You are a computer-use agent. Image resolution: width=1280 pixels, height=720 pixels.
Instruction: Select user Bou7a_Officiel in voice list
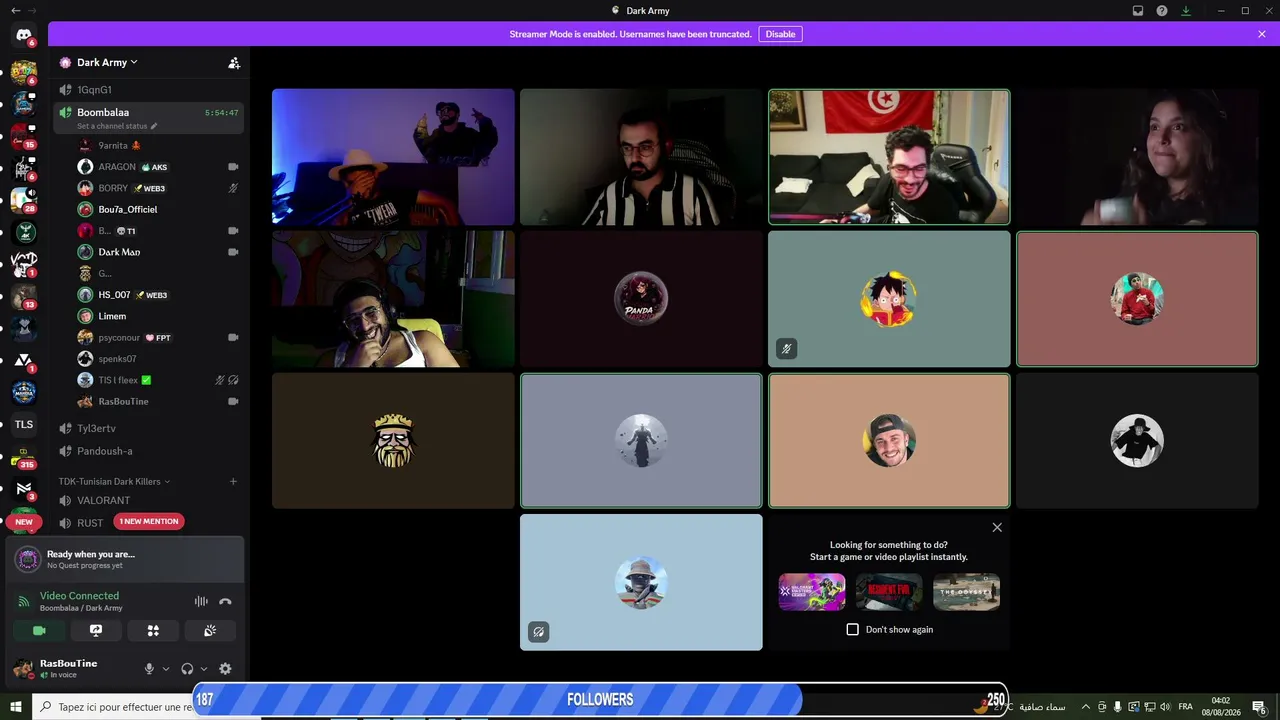tap(158, 209)
